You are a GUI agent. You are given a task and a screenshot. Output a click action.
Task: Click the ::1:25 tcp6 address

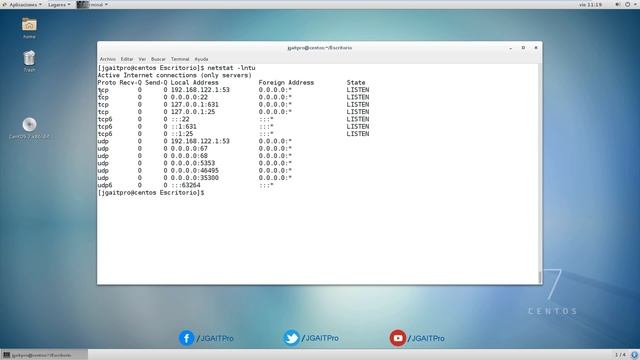tap(182, 134)
